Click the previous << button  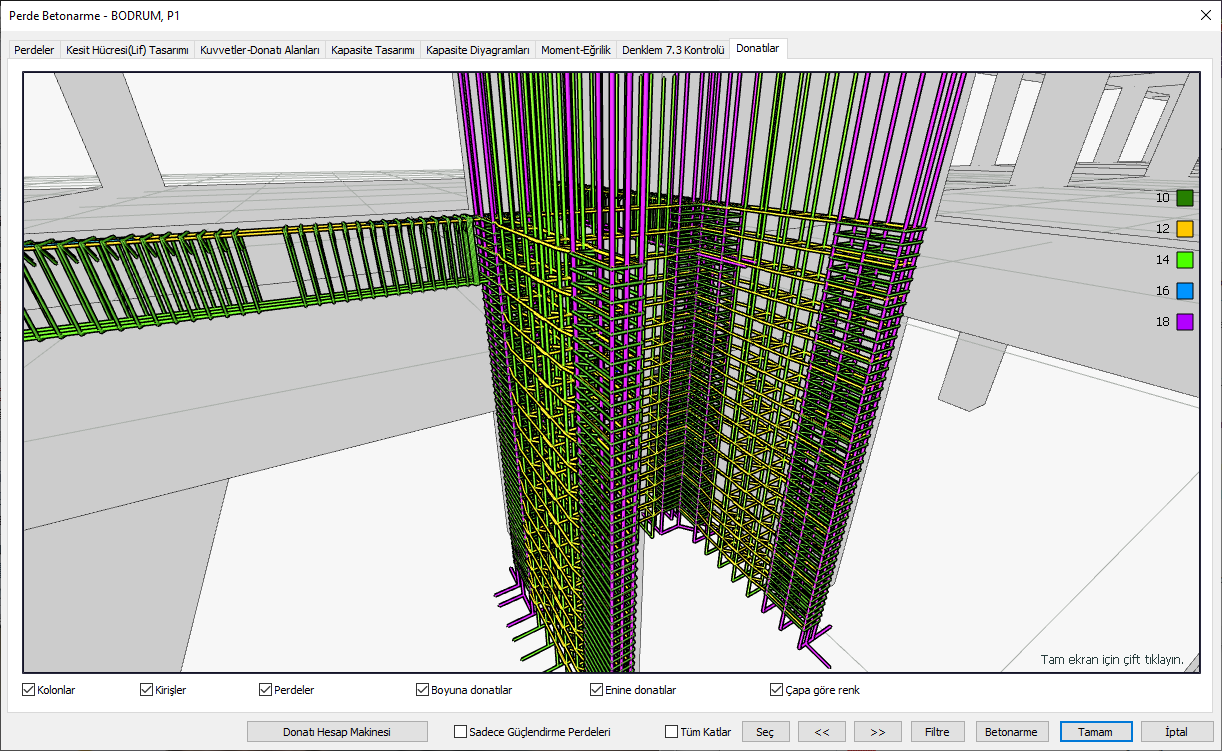[x=822, y=732]
